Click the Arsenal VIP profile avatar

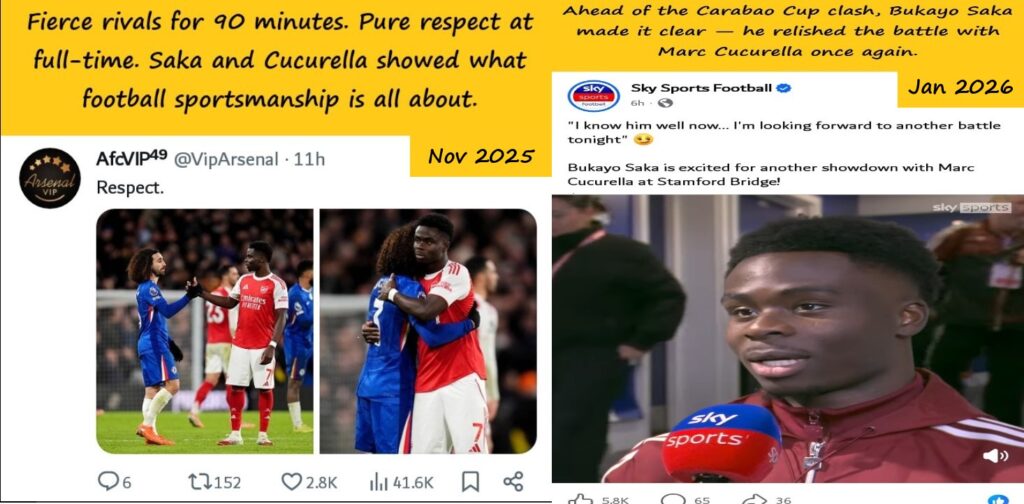(50, 178)
